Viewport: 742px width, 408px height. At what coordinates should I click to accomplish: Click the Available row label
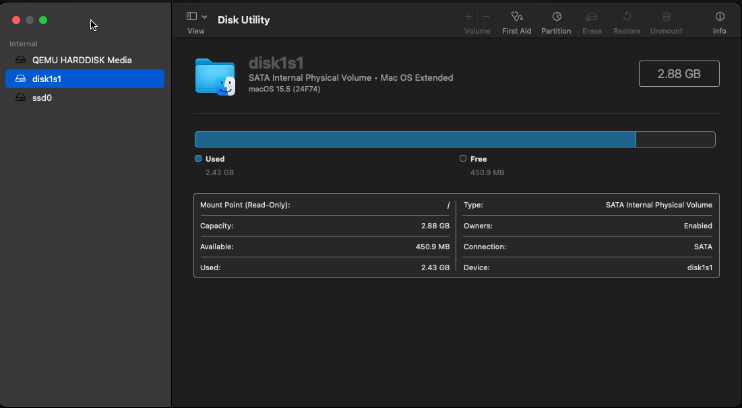217,247
